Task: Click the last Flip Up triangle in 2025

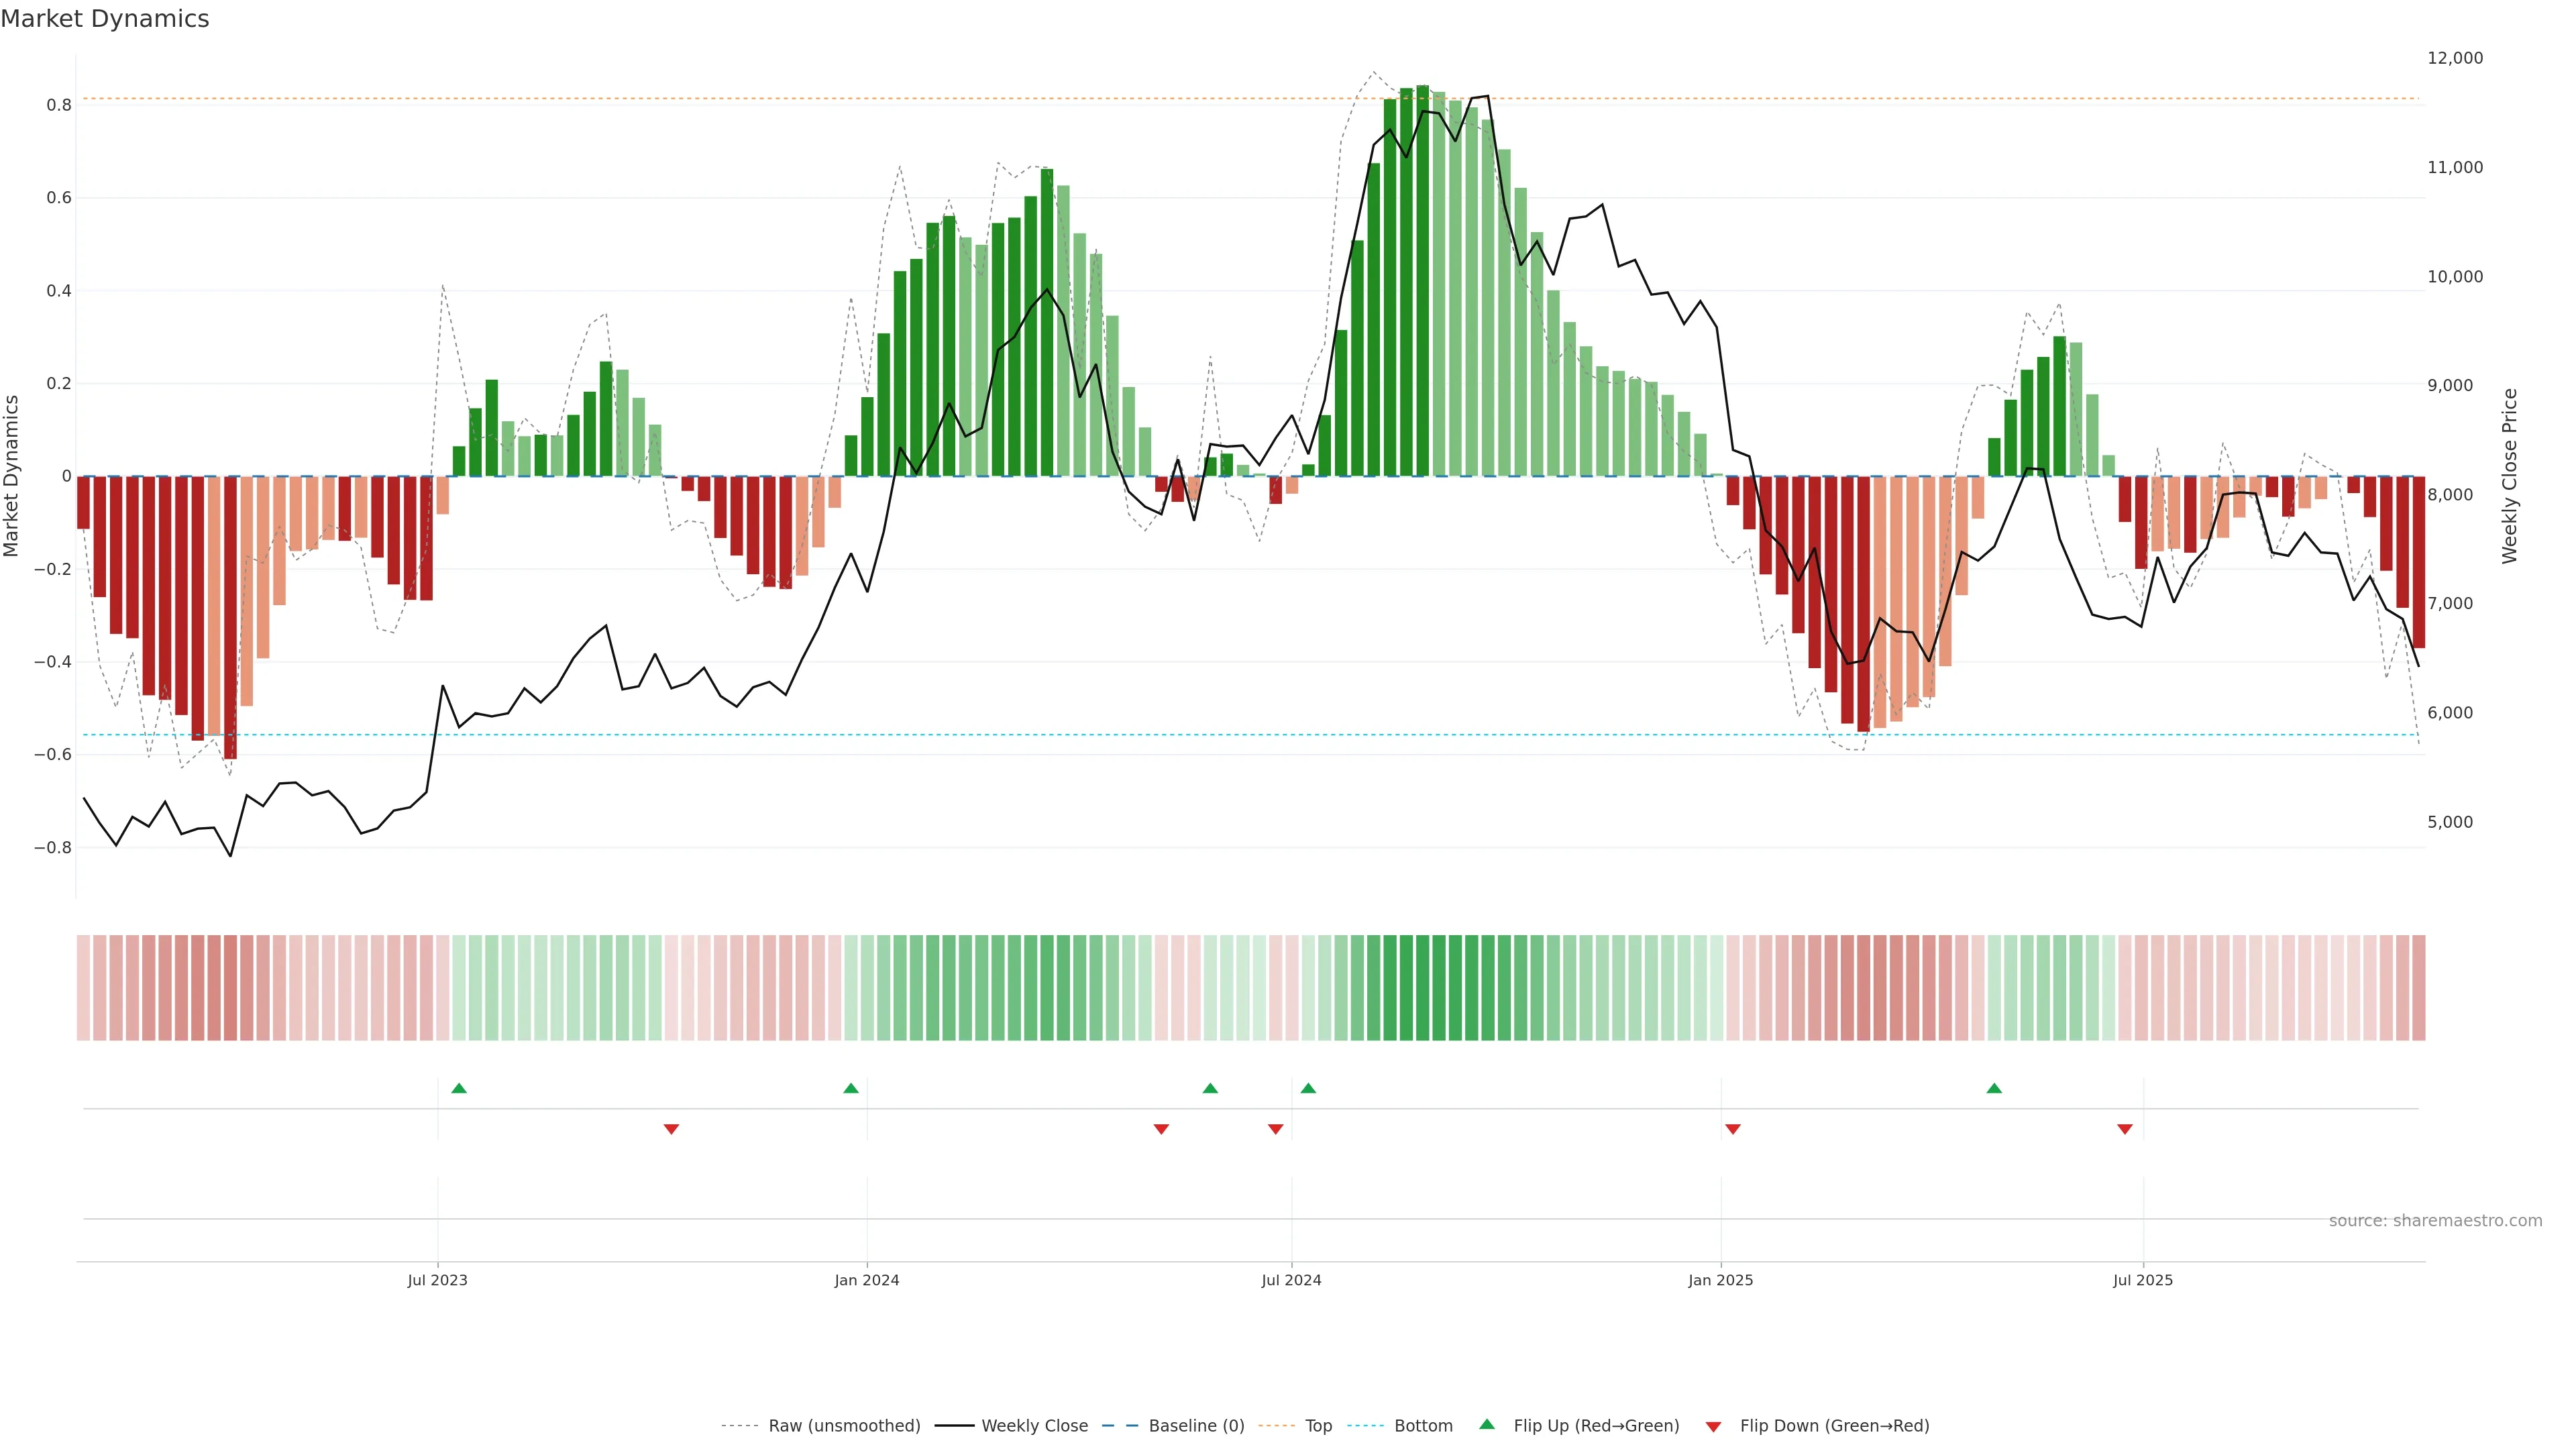Action: [x=1994, y=1088]
